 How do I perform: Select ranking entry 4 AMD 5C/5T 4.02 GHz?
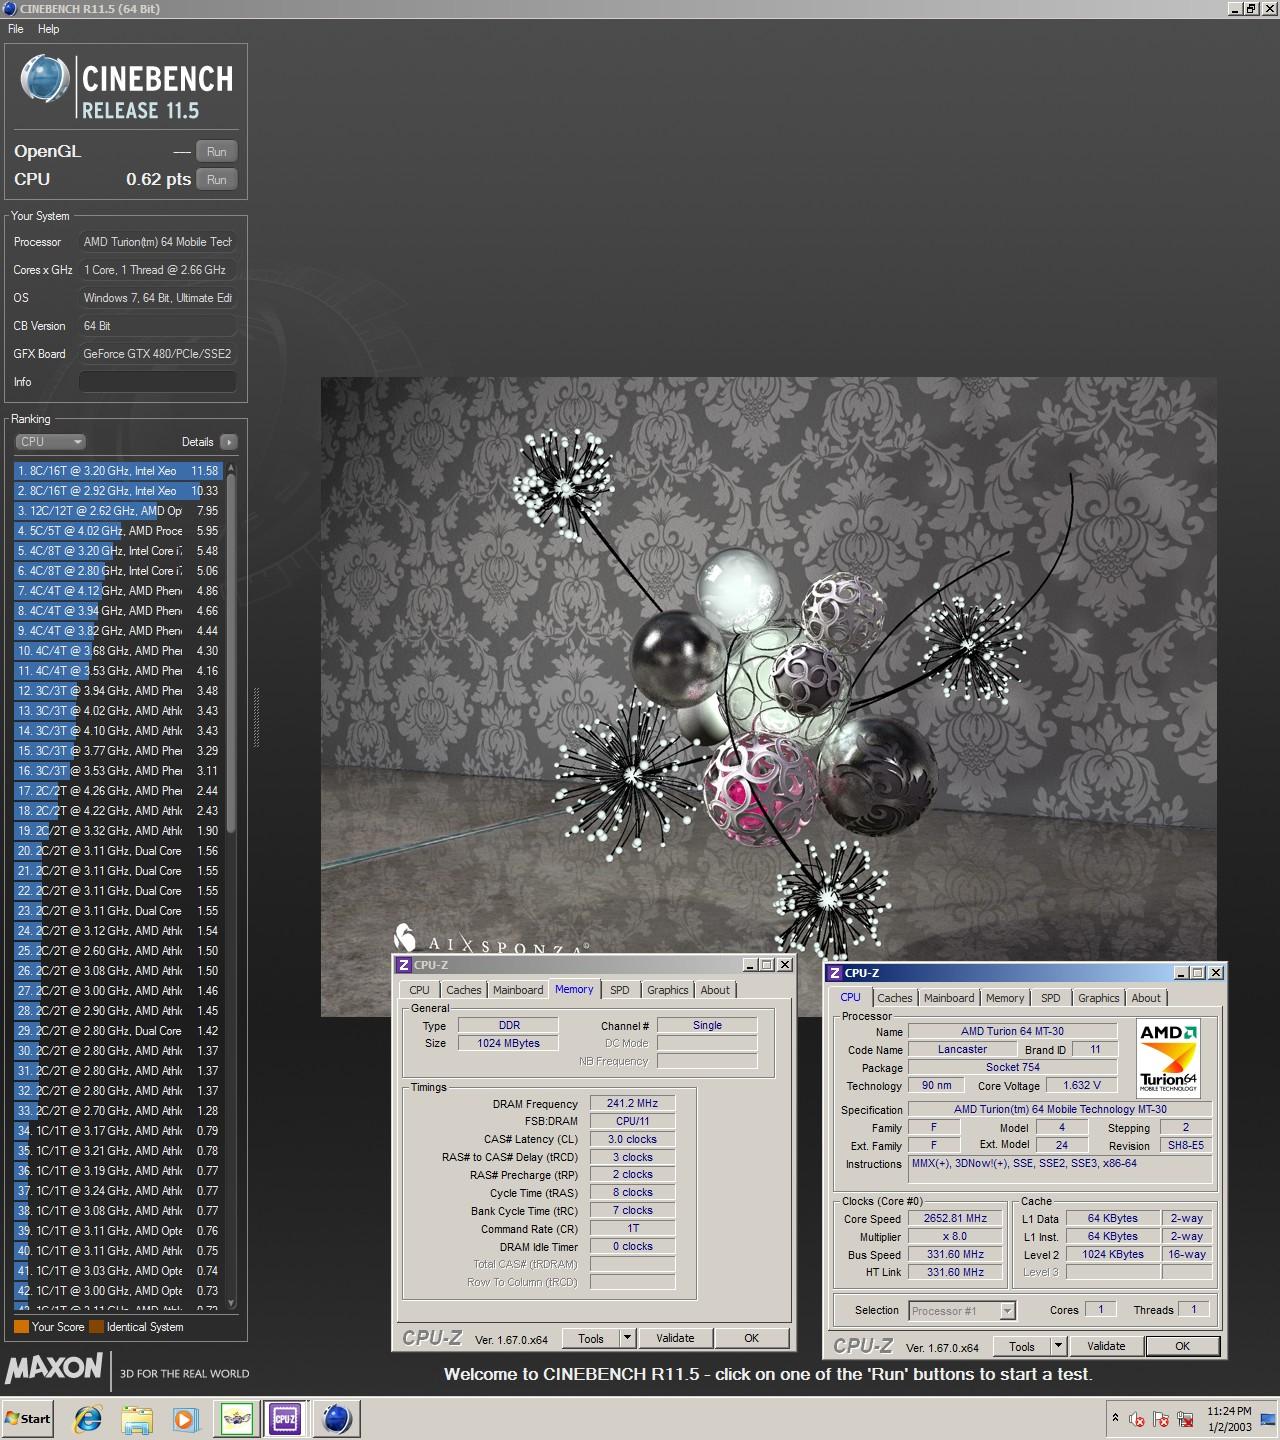pos(119,531)
